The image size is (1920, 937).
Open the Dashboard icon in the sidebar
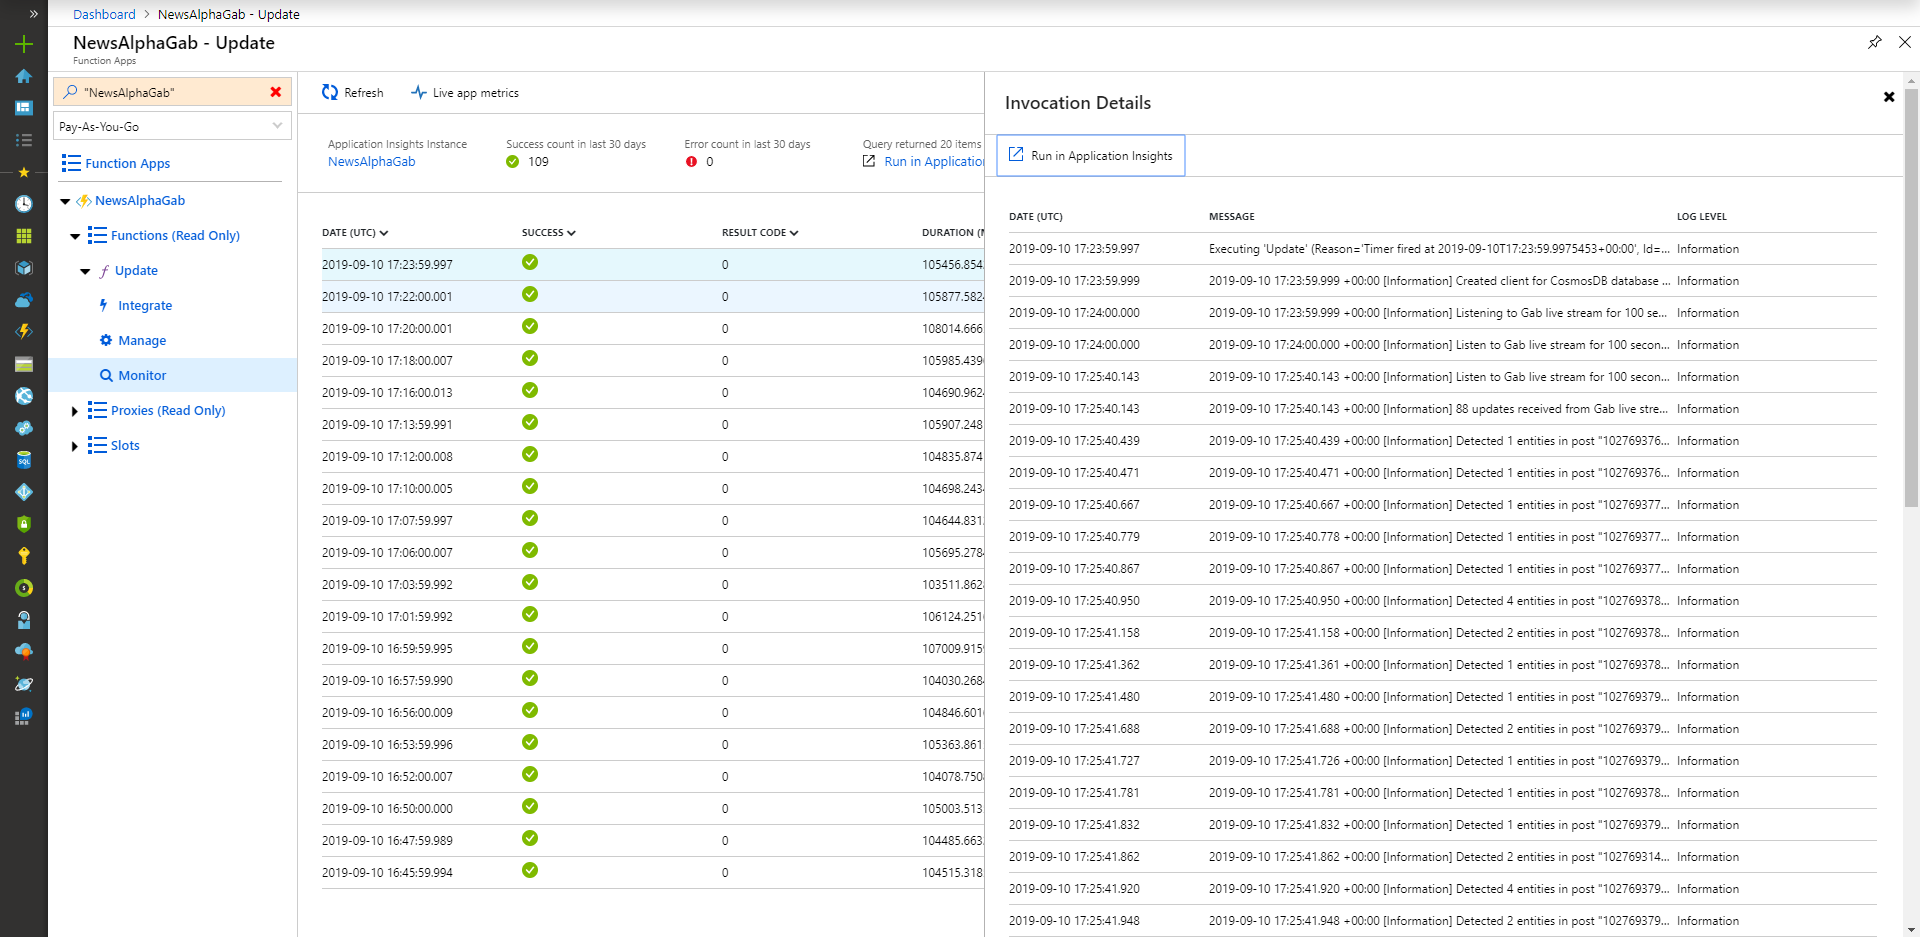point(24,108)
